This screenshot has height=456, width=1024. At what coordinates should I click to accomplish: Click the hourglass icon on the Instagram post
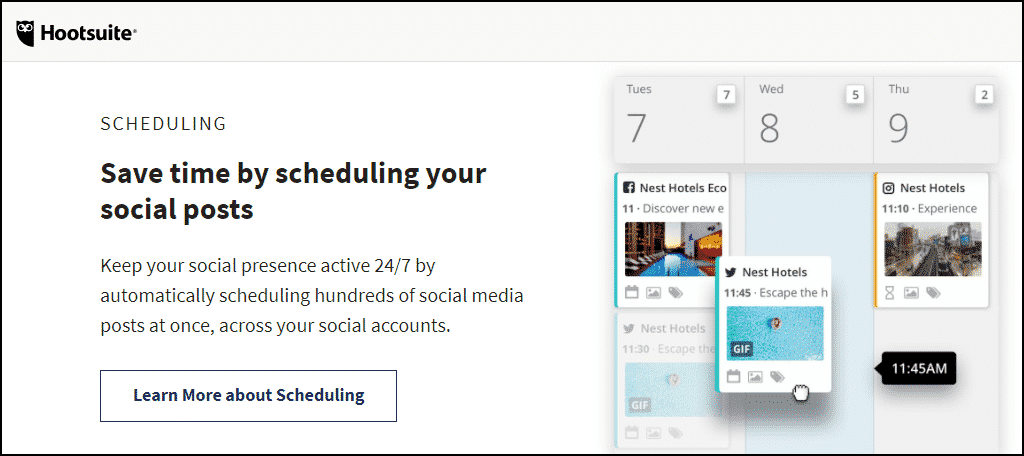click(889, 293)
